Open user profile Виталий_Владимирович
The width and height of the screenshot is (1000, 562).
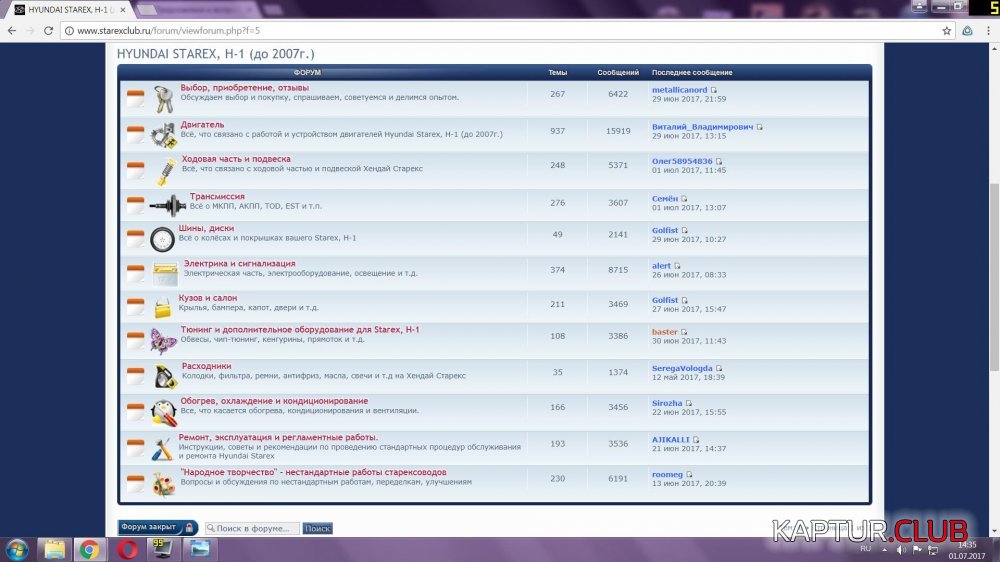tap(702, 127)
